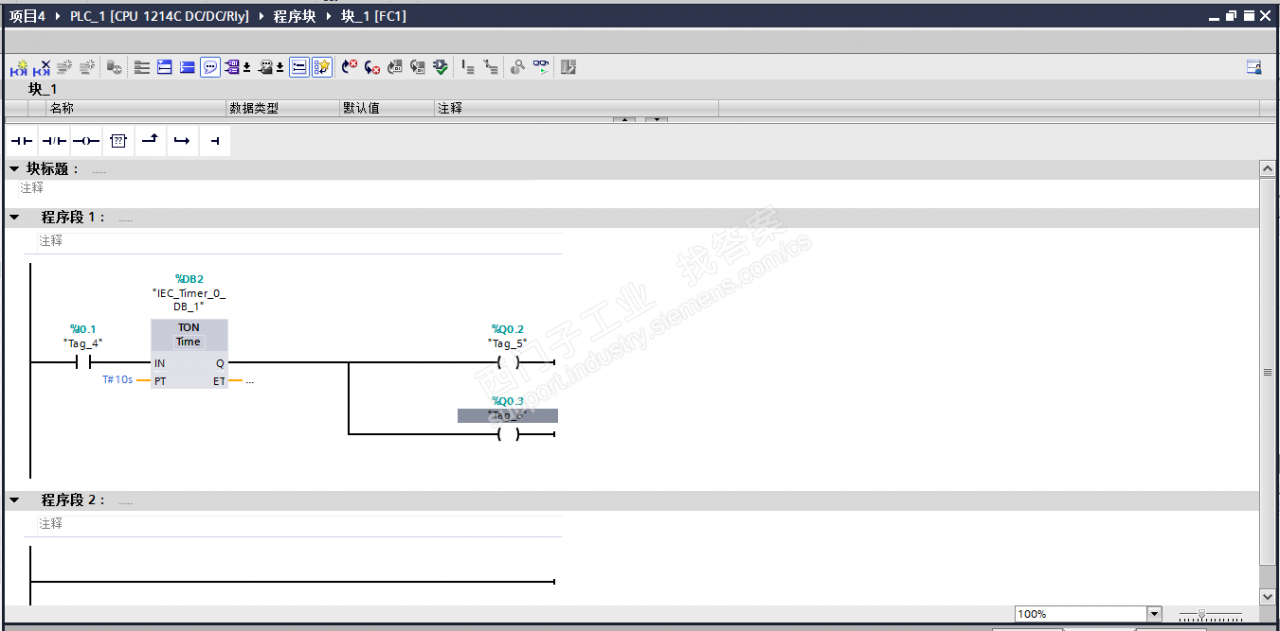Click 程序块 in the breadcrumb path

(295, 17)
